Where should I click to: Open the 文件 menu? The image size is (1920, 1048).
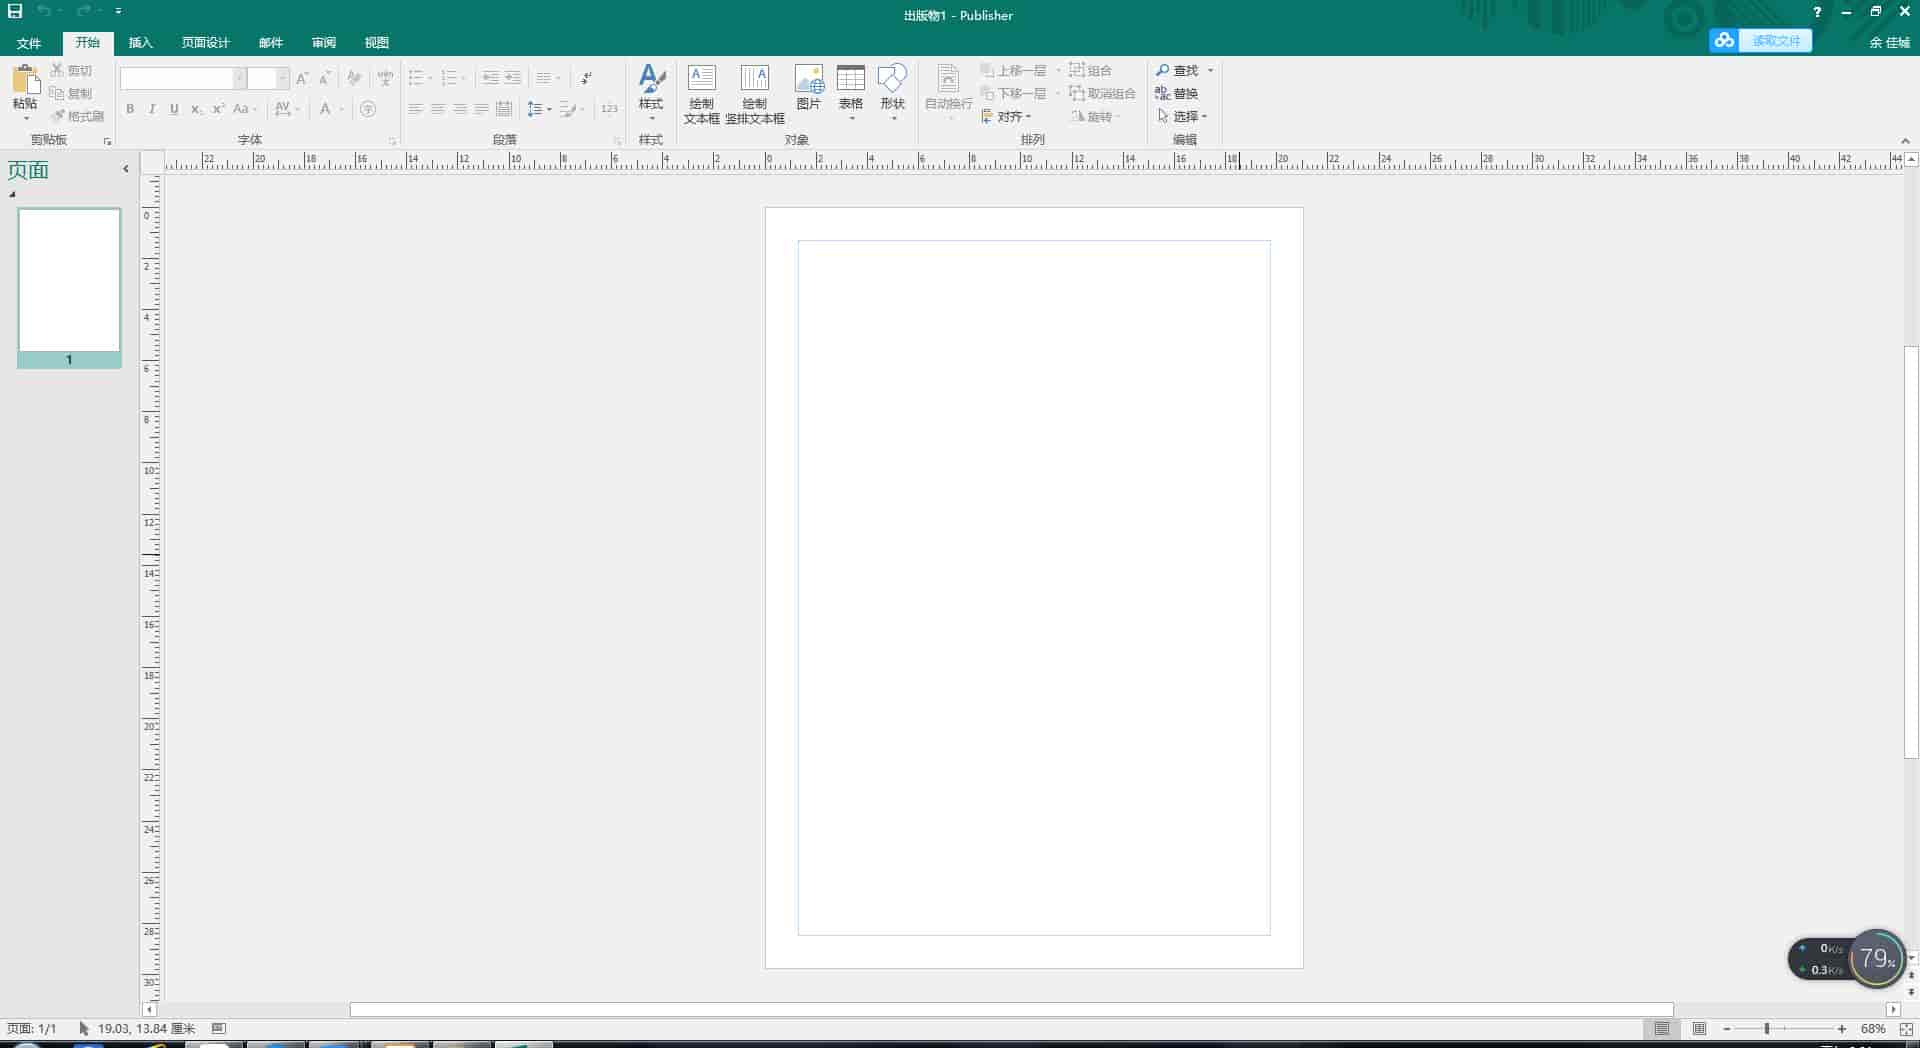tap(29, 42)
